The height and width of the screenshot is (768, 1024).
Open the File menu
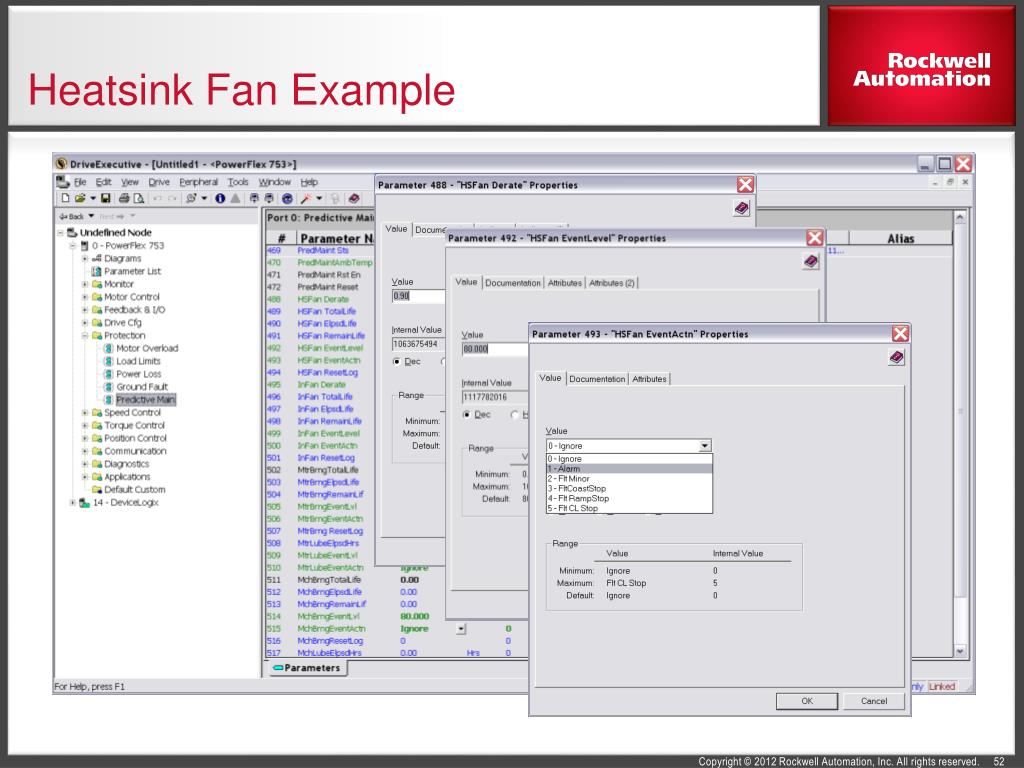click(80, 182)
